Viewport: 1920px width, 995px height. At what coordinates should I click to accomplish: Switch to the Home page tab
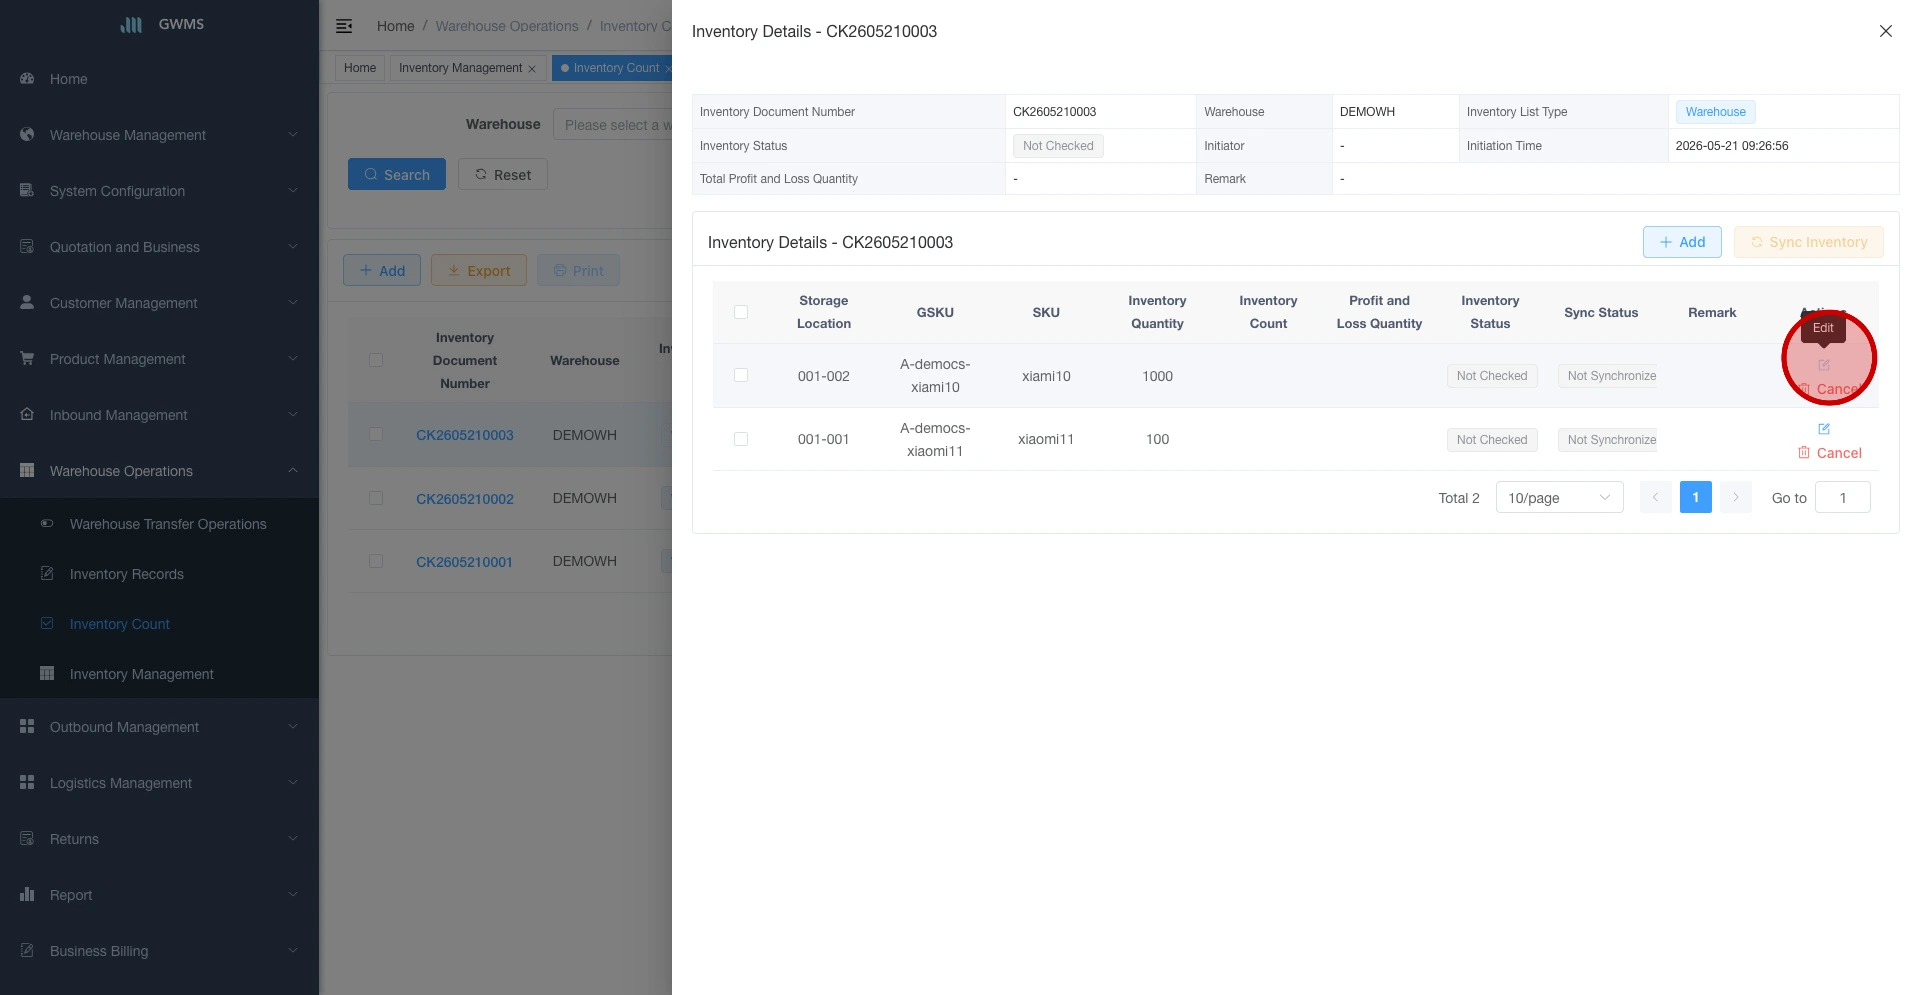point(360,68)
